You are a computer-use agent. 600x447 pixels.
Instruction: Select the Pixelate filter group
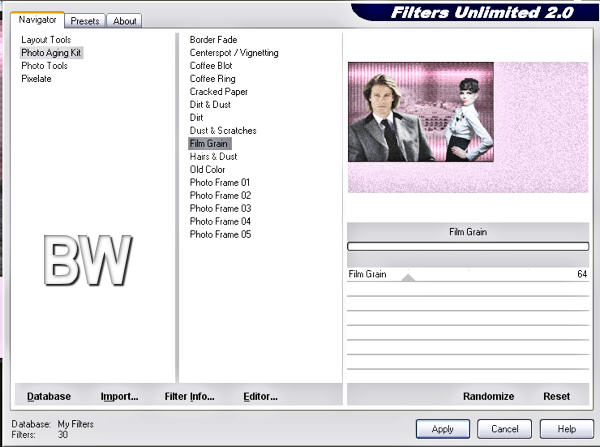(36, 79)
